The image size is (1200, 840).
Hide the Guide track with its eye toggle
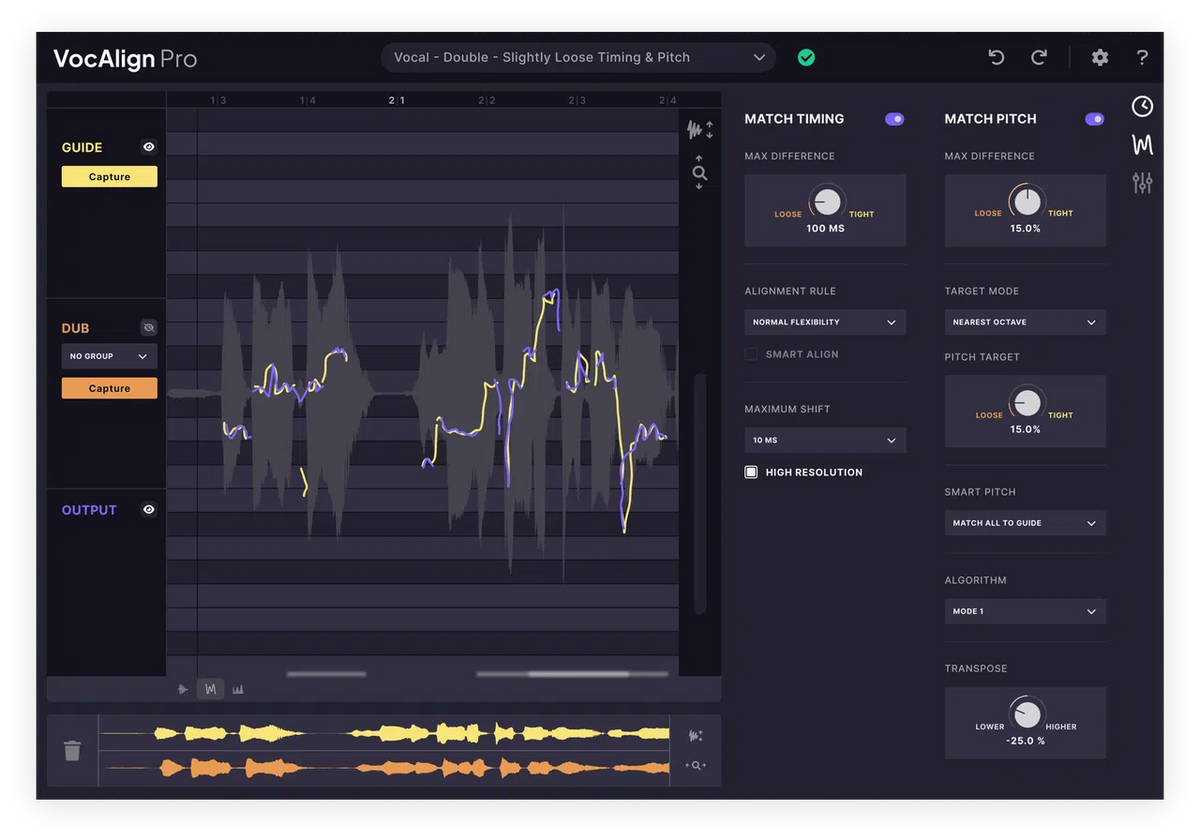148,146
